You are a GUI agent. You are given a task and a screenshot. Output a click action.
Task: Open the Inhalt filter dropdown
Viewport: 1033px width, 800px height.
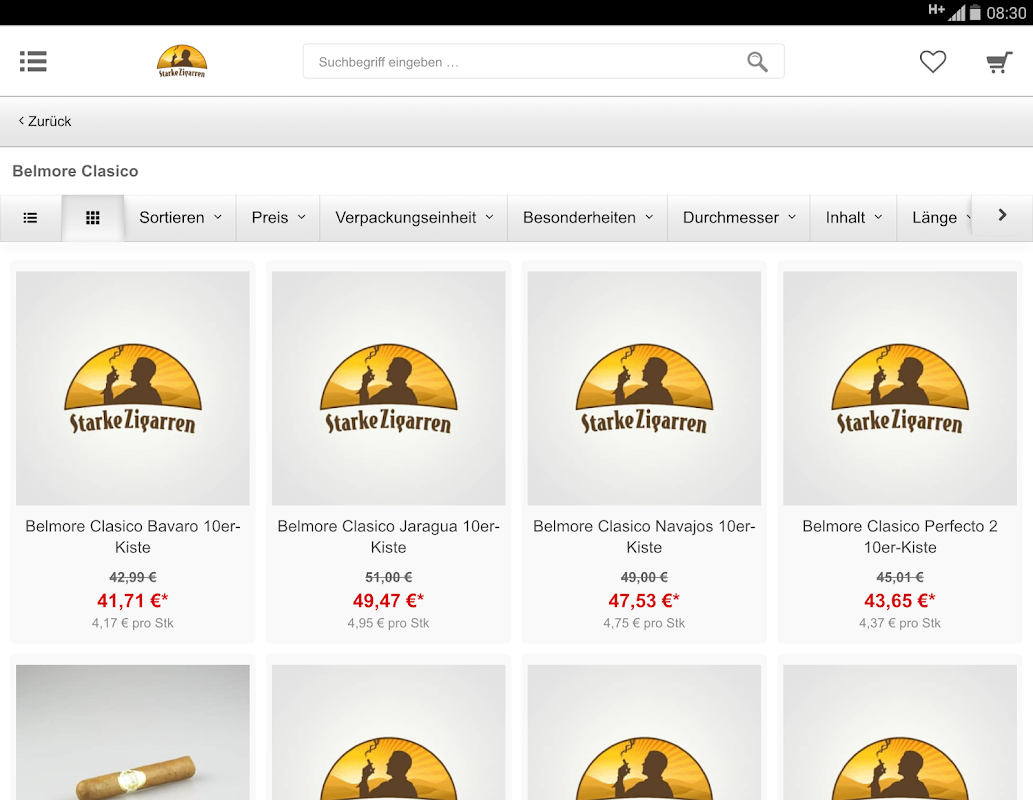click(854, 217)
